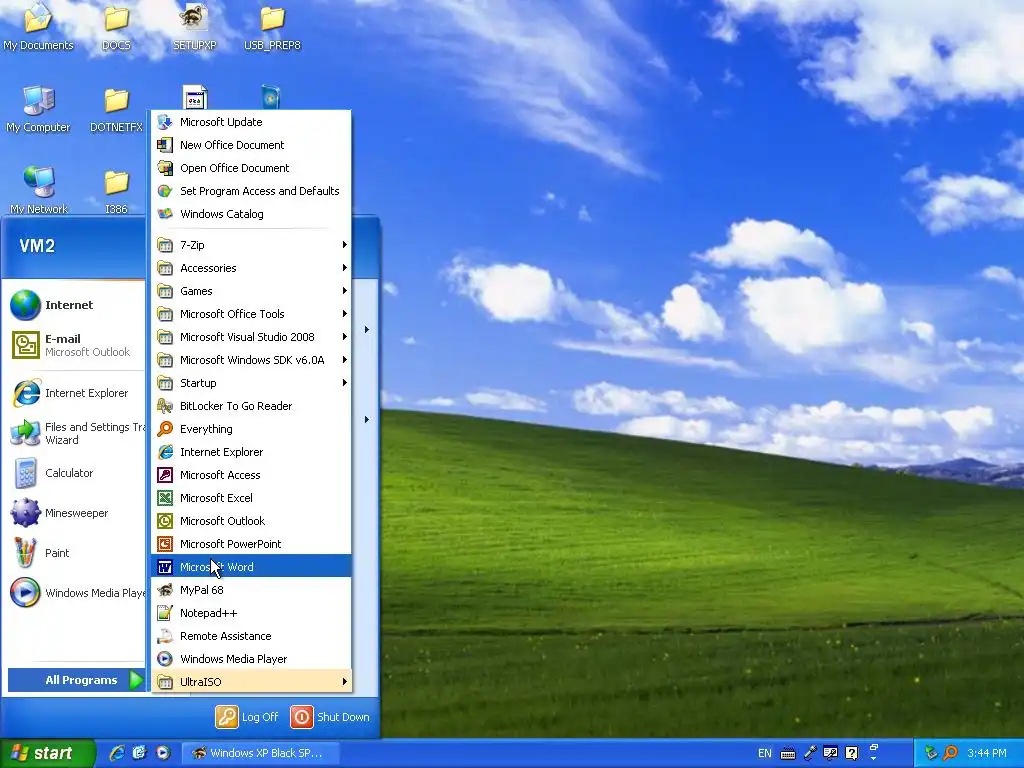This screenshot has height=768, width=1024.
Task: Expand the Startup submenu
Action: pyautogui.click(x=251, y=383)
